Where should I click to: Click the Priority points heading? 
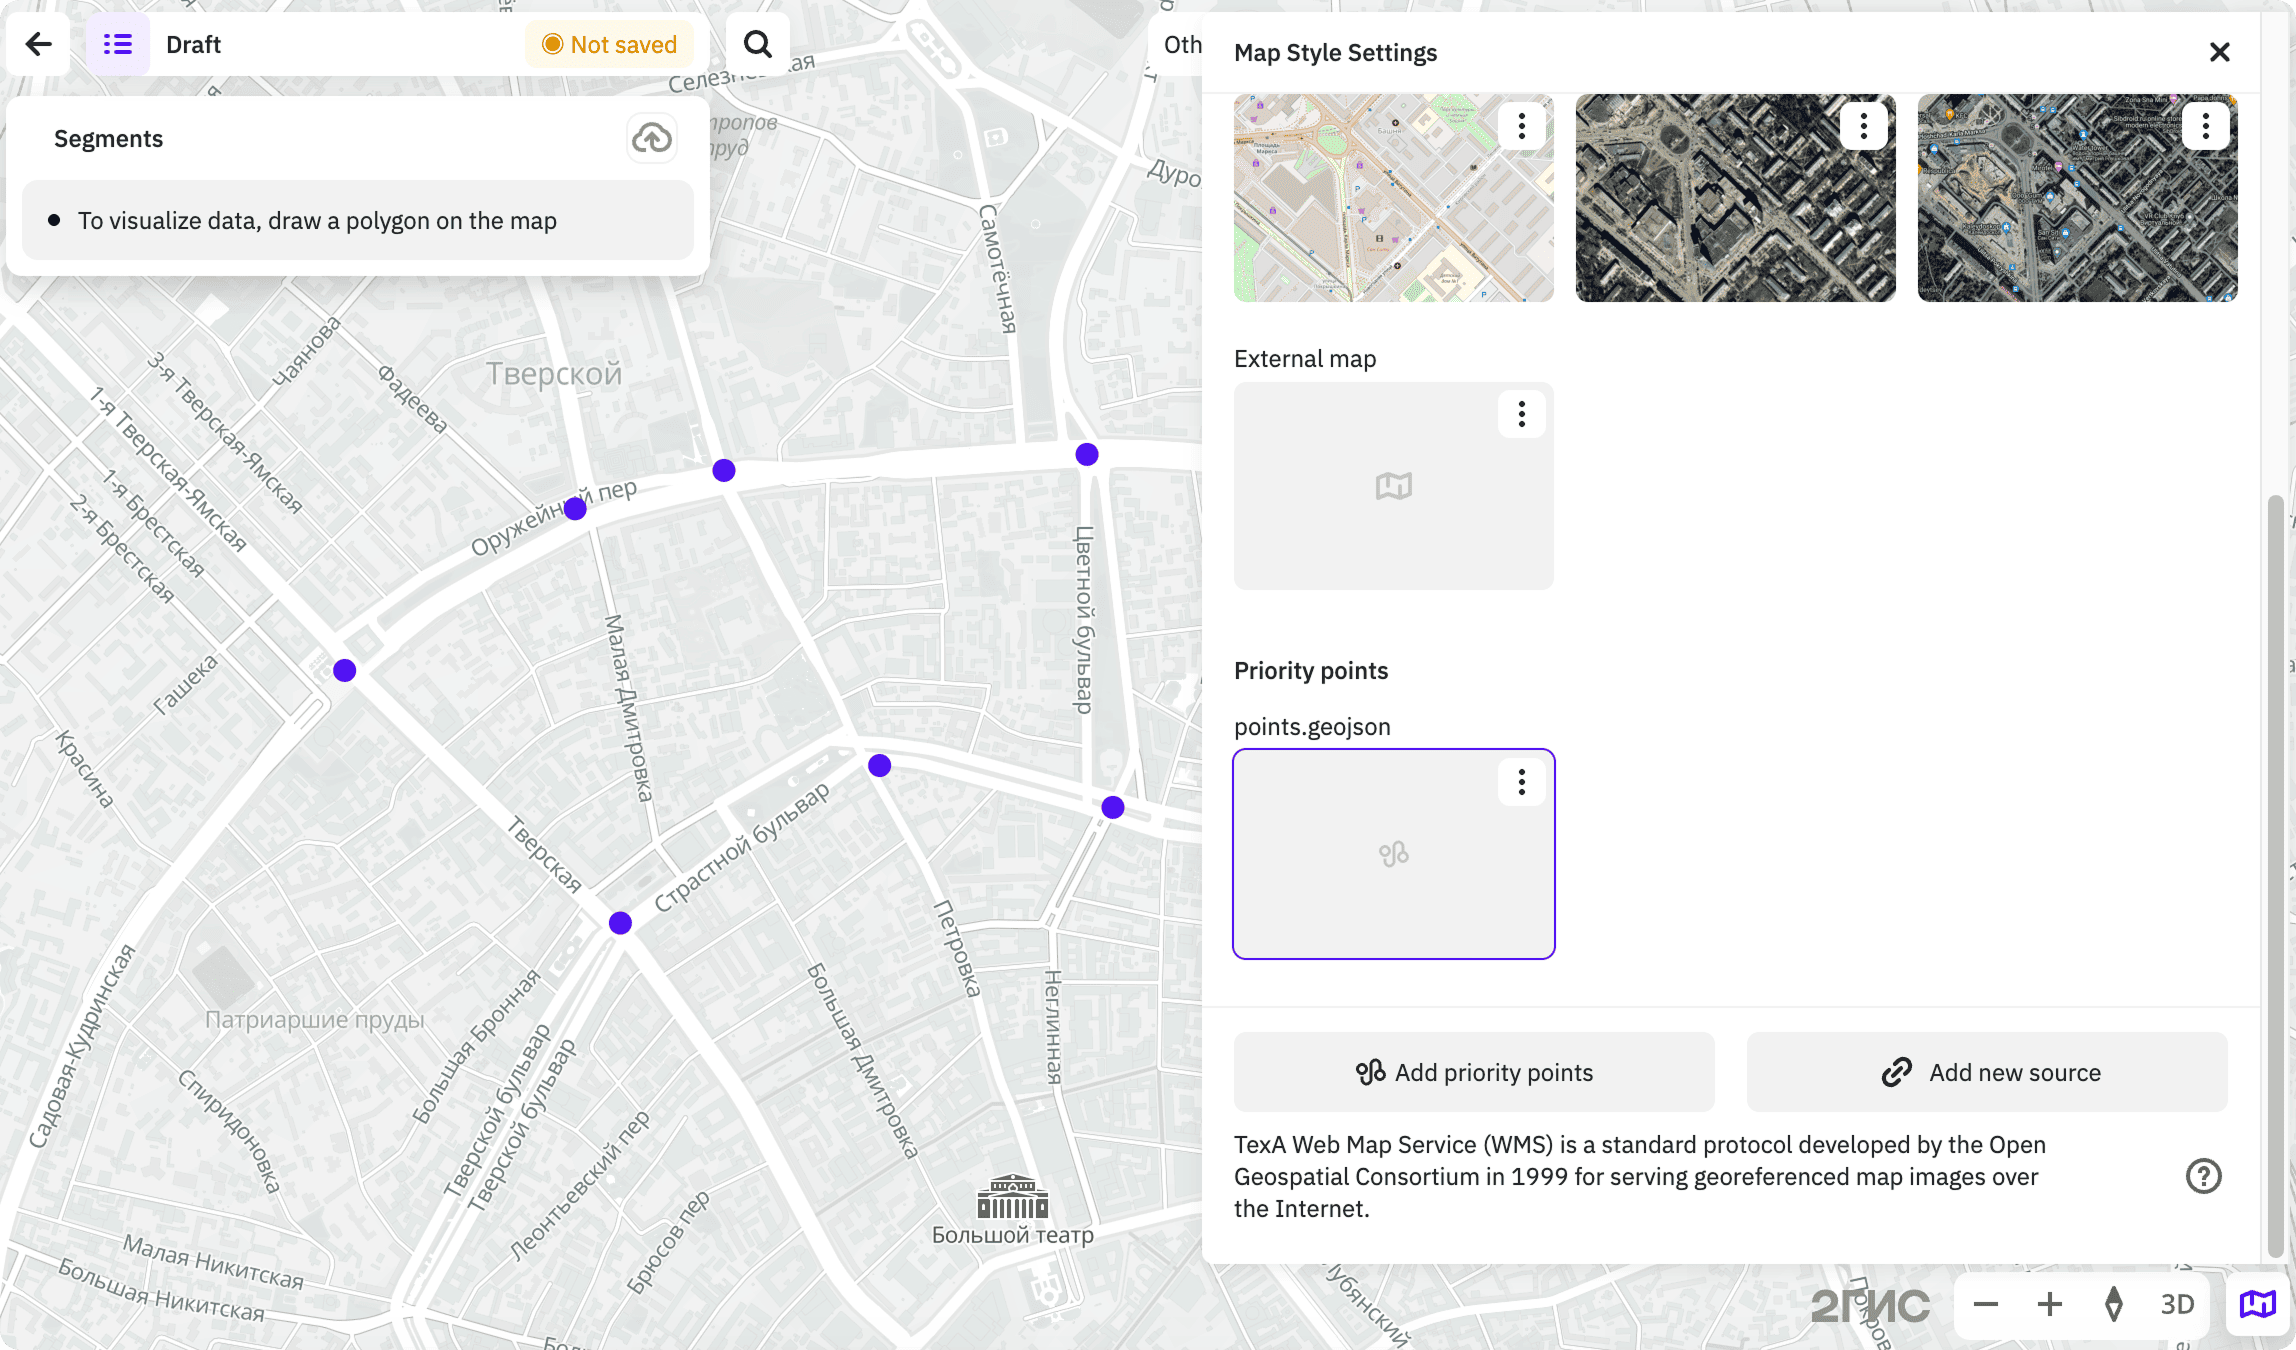[x=1311, y=671]
